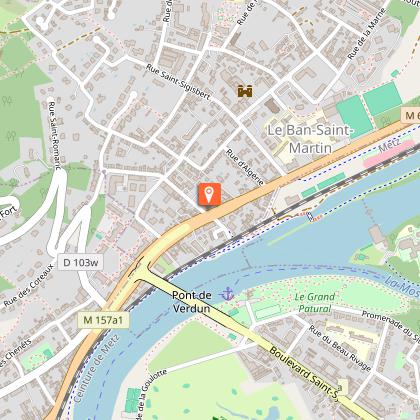
Task: Click the Rue des Coteaux label
Action: [29, 285]
